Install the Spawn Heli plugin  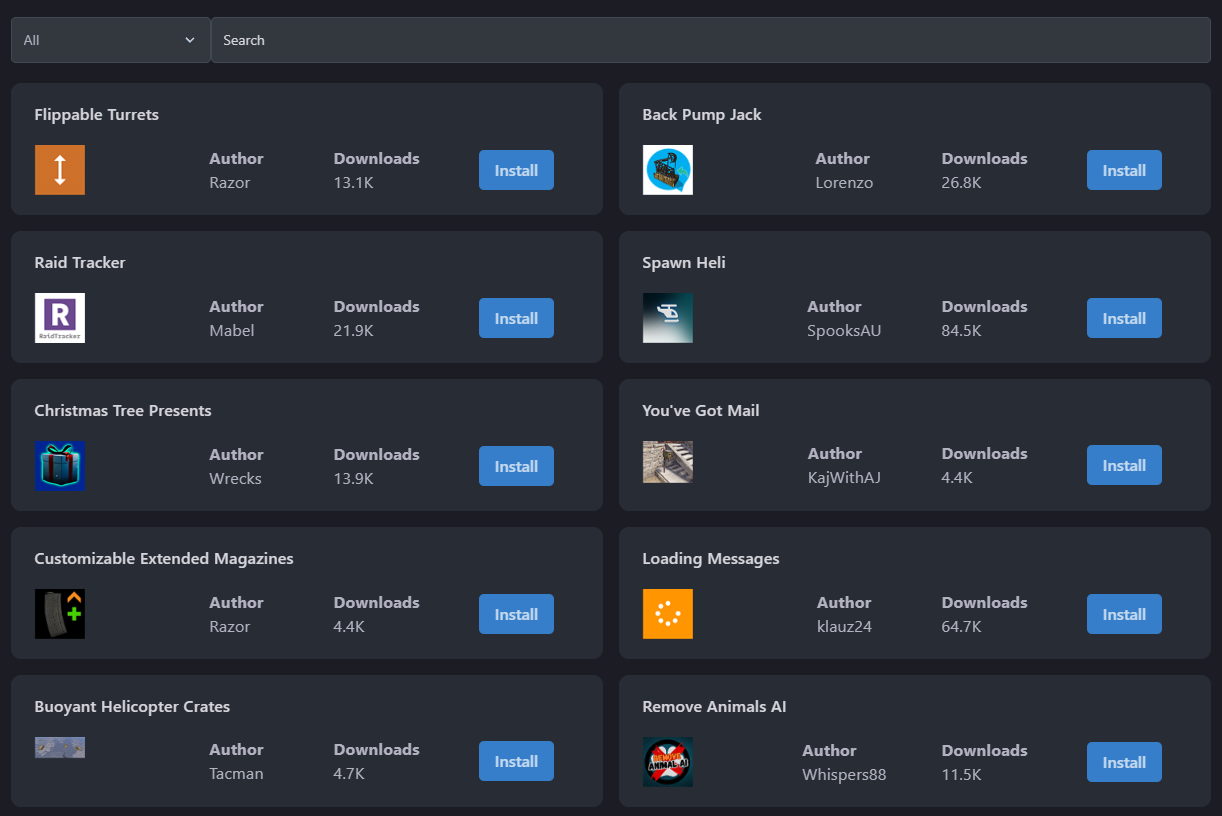click(x=1124, y=318)
